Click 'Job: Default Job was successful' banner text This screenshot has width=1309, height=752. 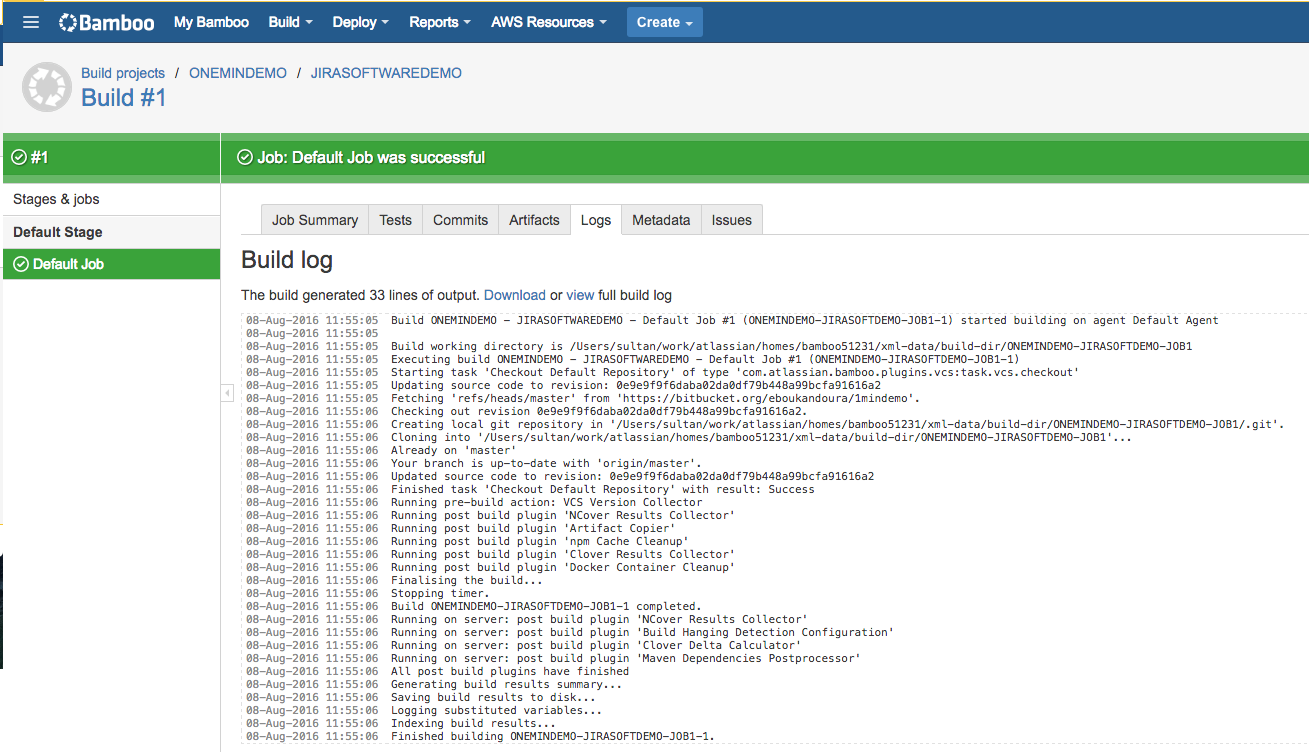[x=371, y=157]
